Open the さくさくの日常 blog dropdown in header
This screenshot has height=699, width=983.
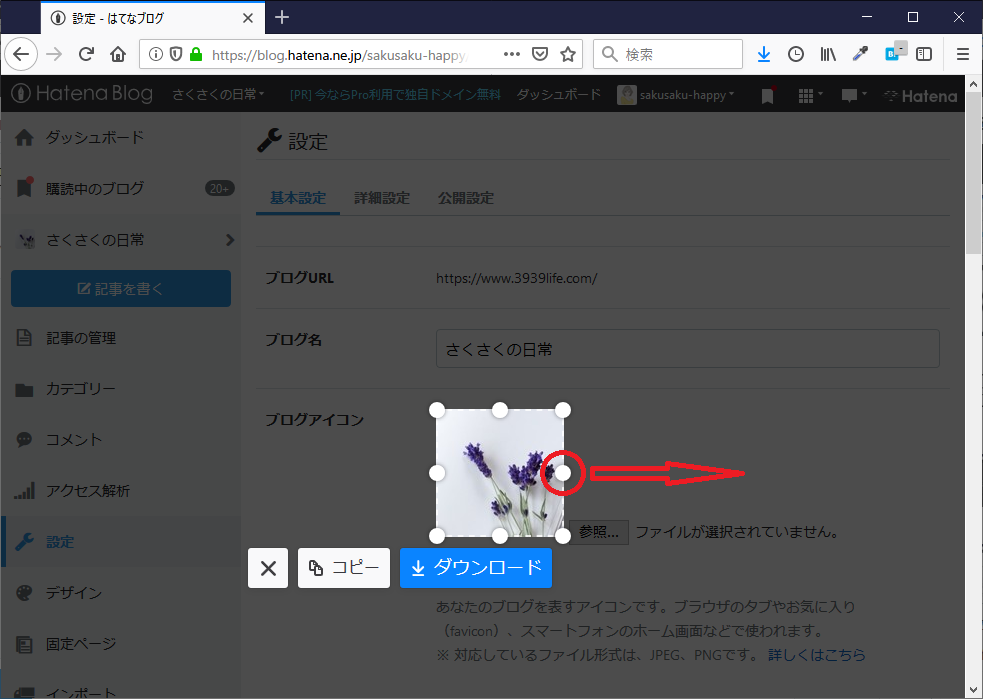[x=218, y=95]
